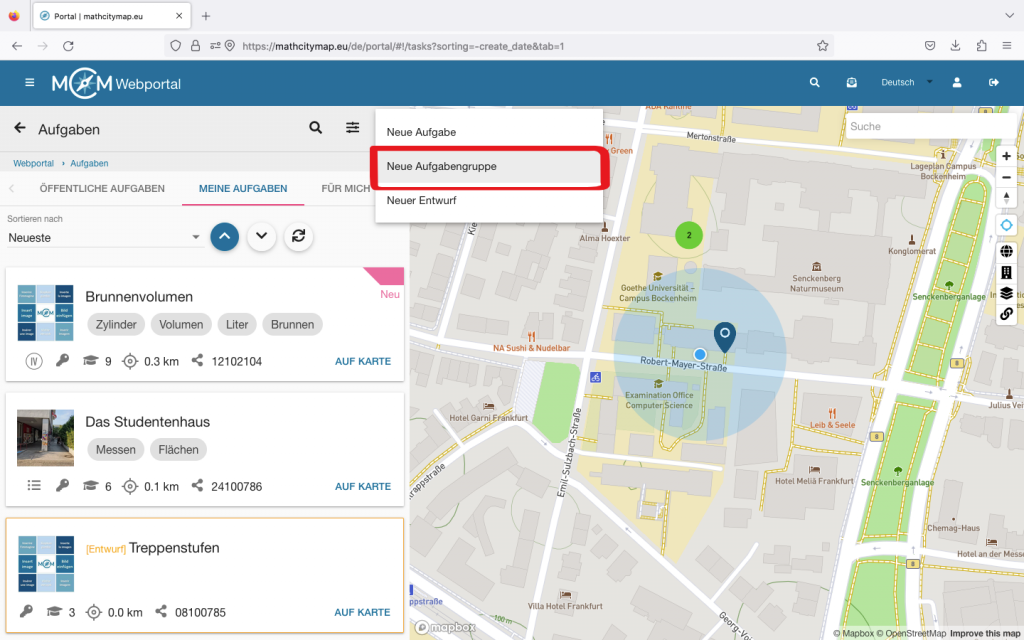
Task: Click the logout icon in the header
Action: 993,83
